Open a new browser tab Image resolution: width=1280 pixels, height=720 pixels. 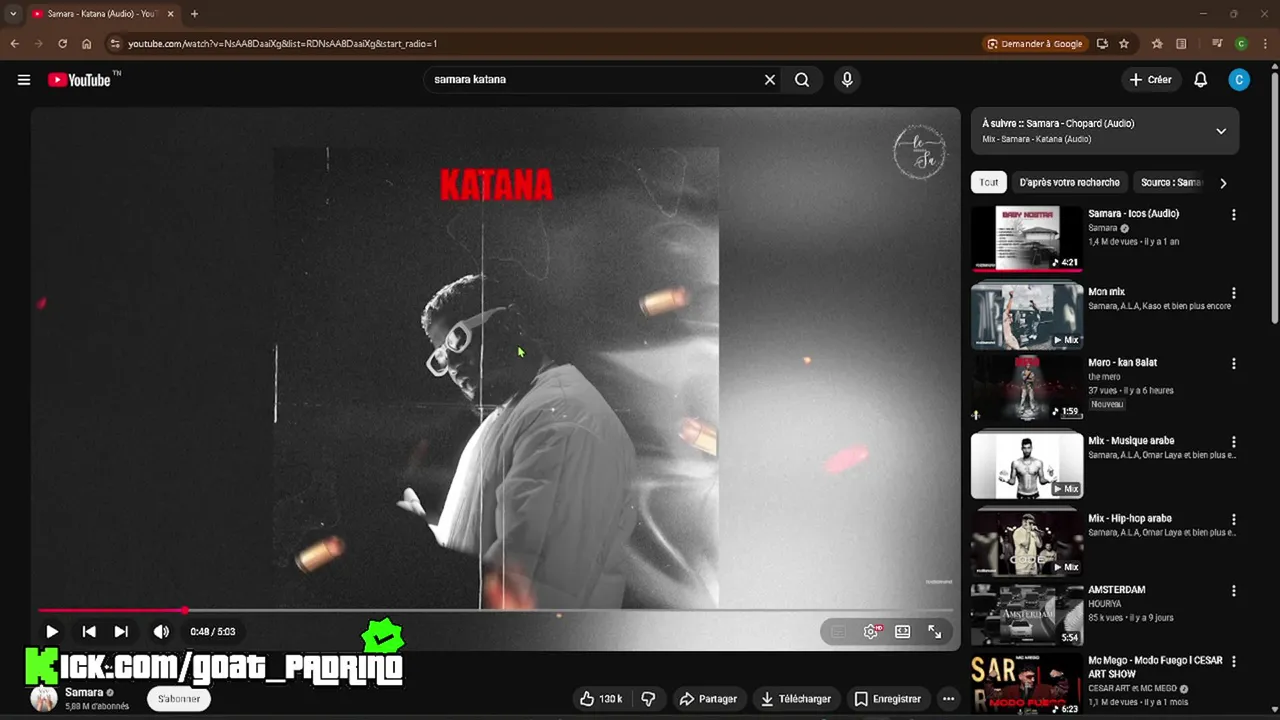pyautogui.click(x=194, y=14)
